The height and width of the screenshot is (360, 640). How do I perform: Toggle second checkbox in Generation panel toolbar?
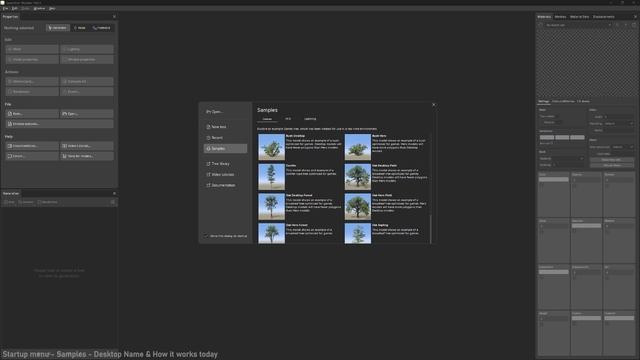[20, 202]
